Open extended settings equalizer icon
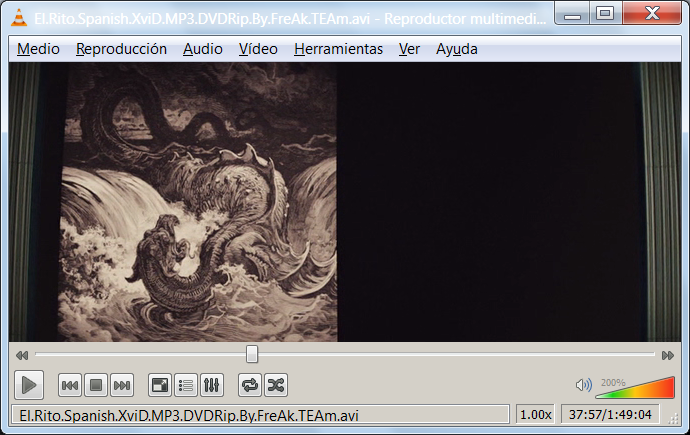This screenshot has height=435, width=690. coord(212,386)
